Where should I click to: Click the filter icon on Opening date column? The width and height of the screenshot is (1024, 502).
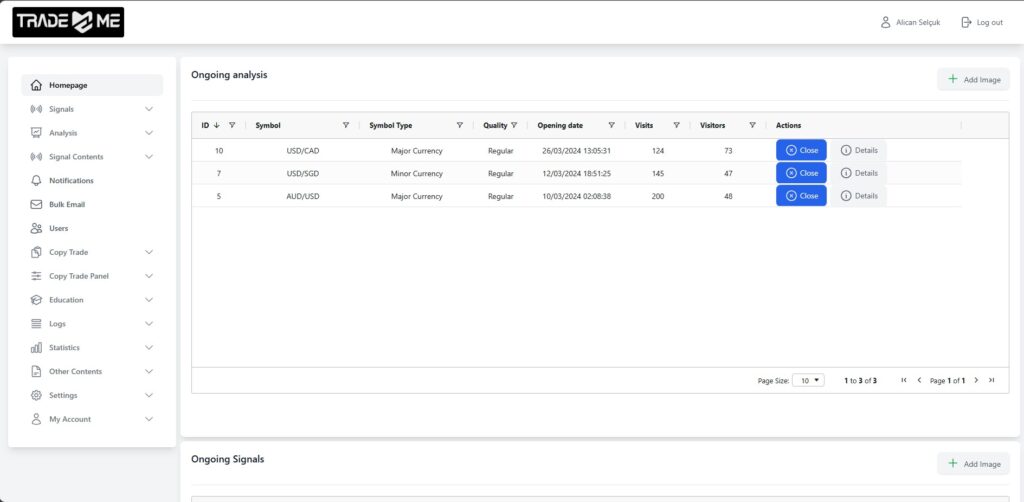point(611,126)
